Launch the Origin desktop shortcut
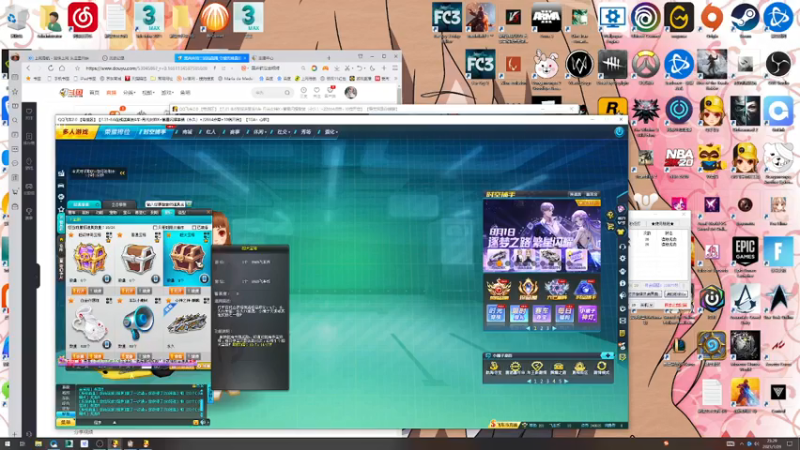Viewport: 800px width, 450px height. click(712, 18)
